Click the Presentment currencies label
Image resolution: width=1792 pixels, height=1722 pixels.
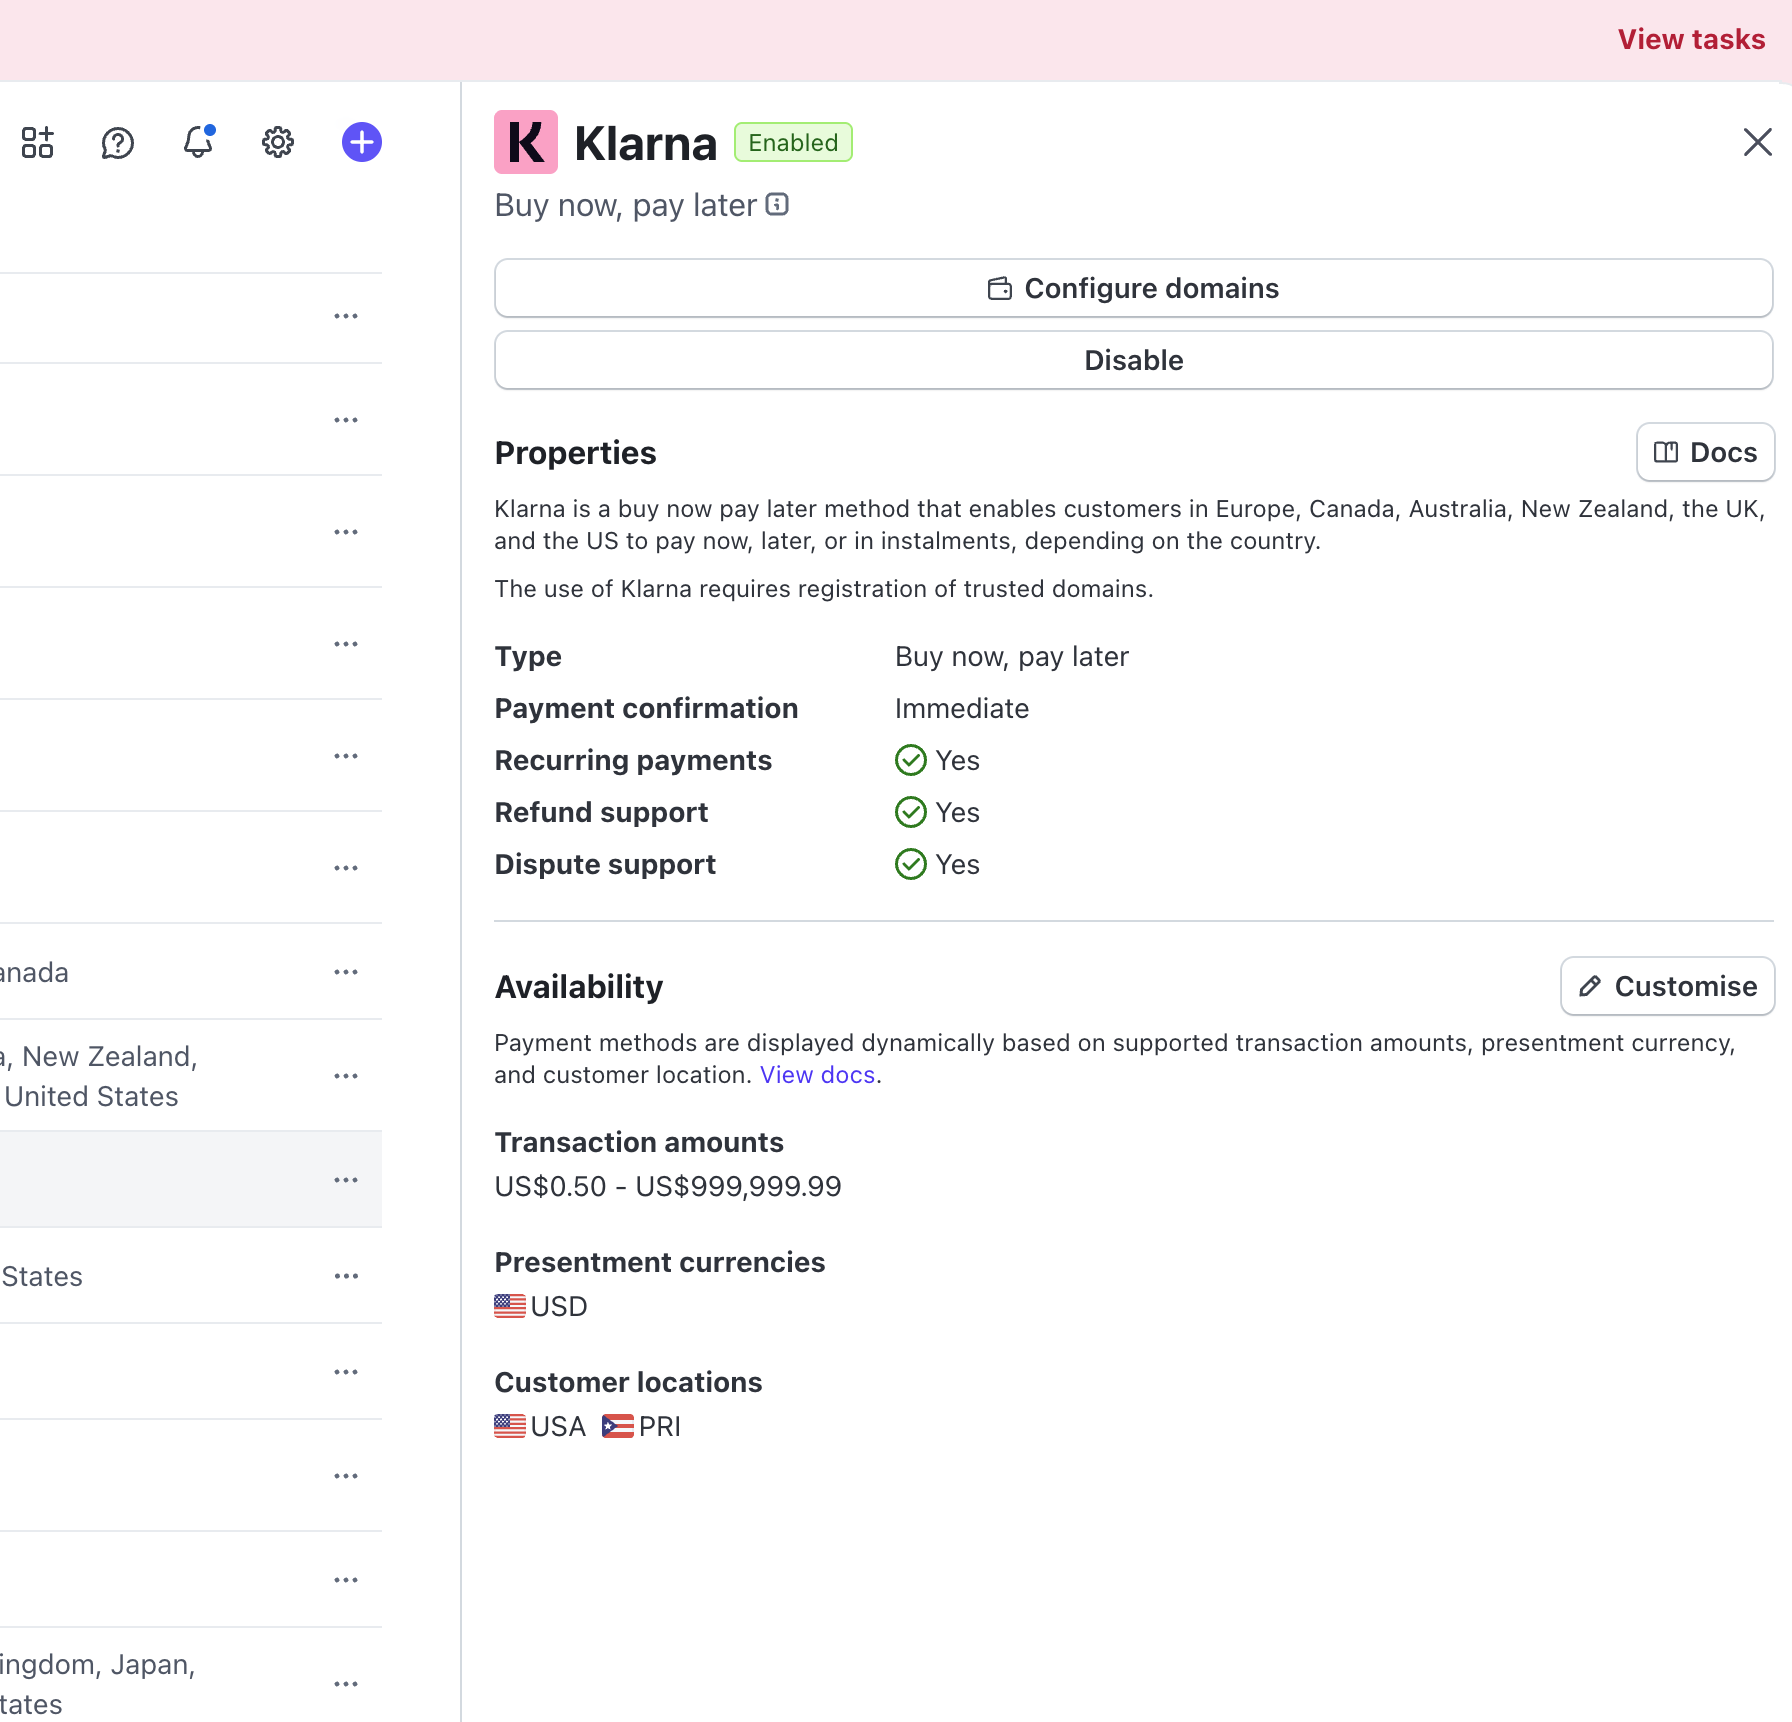point(660,1262)
